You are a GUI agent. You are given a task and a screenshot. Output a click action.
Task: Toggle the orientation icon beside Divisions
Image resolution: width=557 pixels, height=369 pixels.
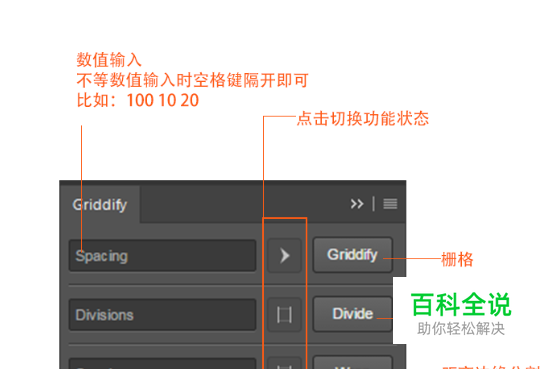(x=285, y=315)
